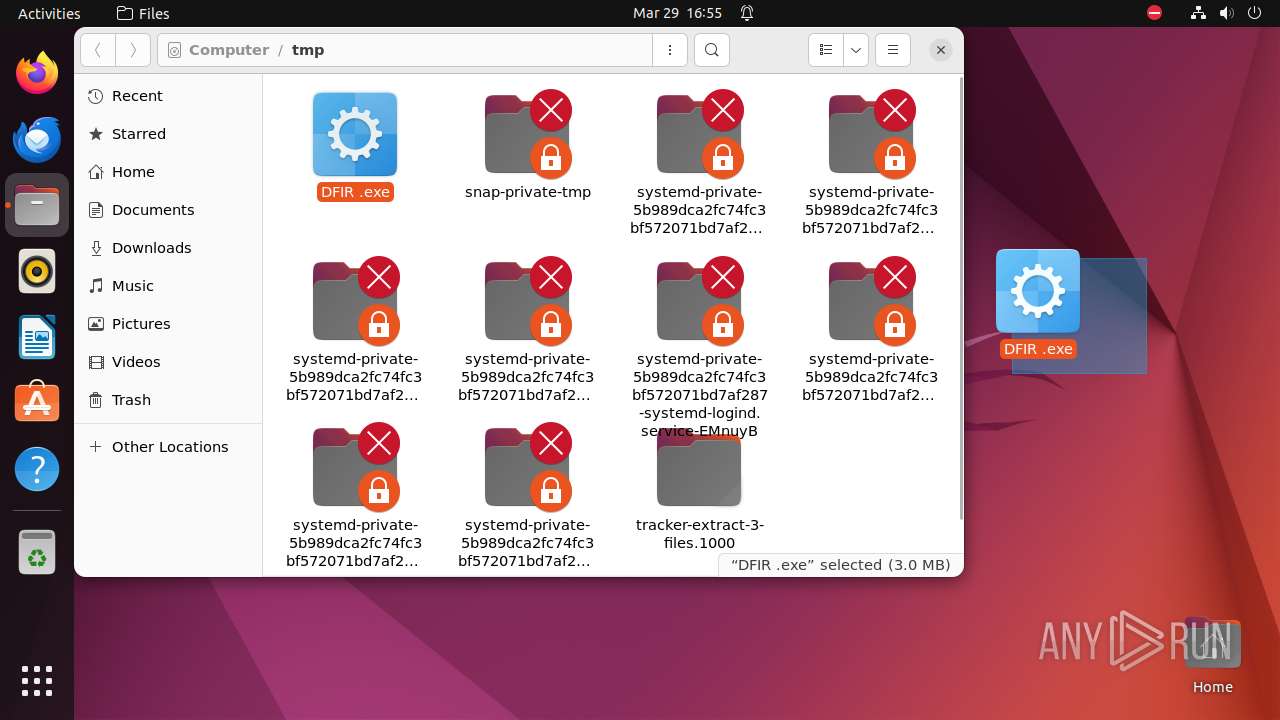Open Downloads in the sidebar
This screenshot has height=720, width=1280.
click(x=169, y=248)
